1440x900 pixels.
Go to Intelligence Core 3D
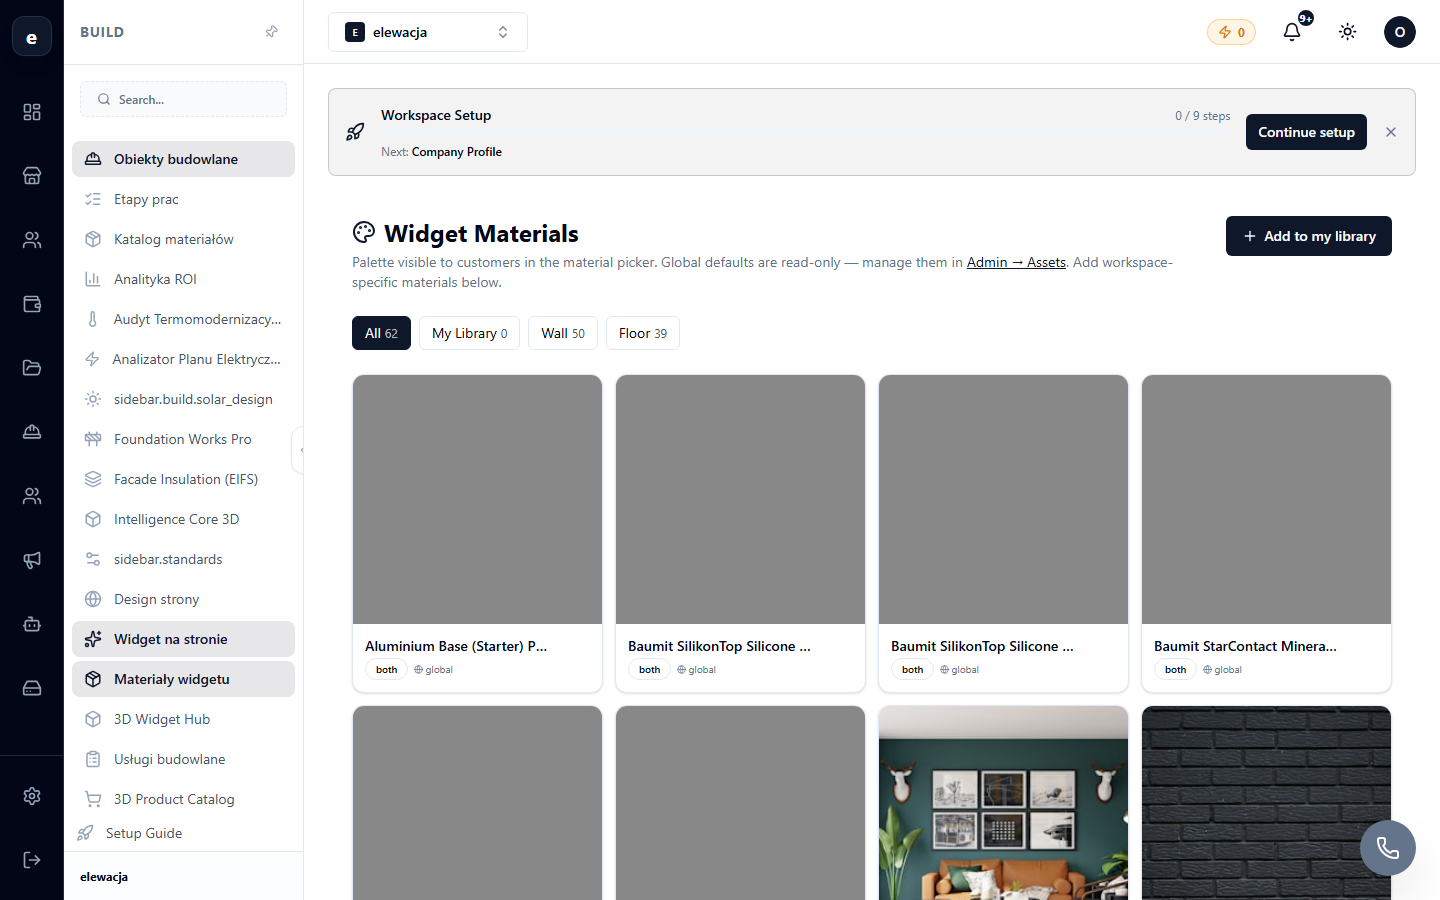(x=183, y=519)
